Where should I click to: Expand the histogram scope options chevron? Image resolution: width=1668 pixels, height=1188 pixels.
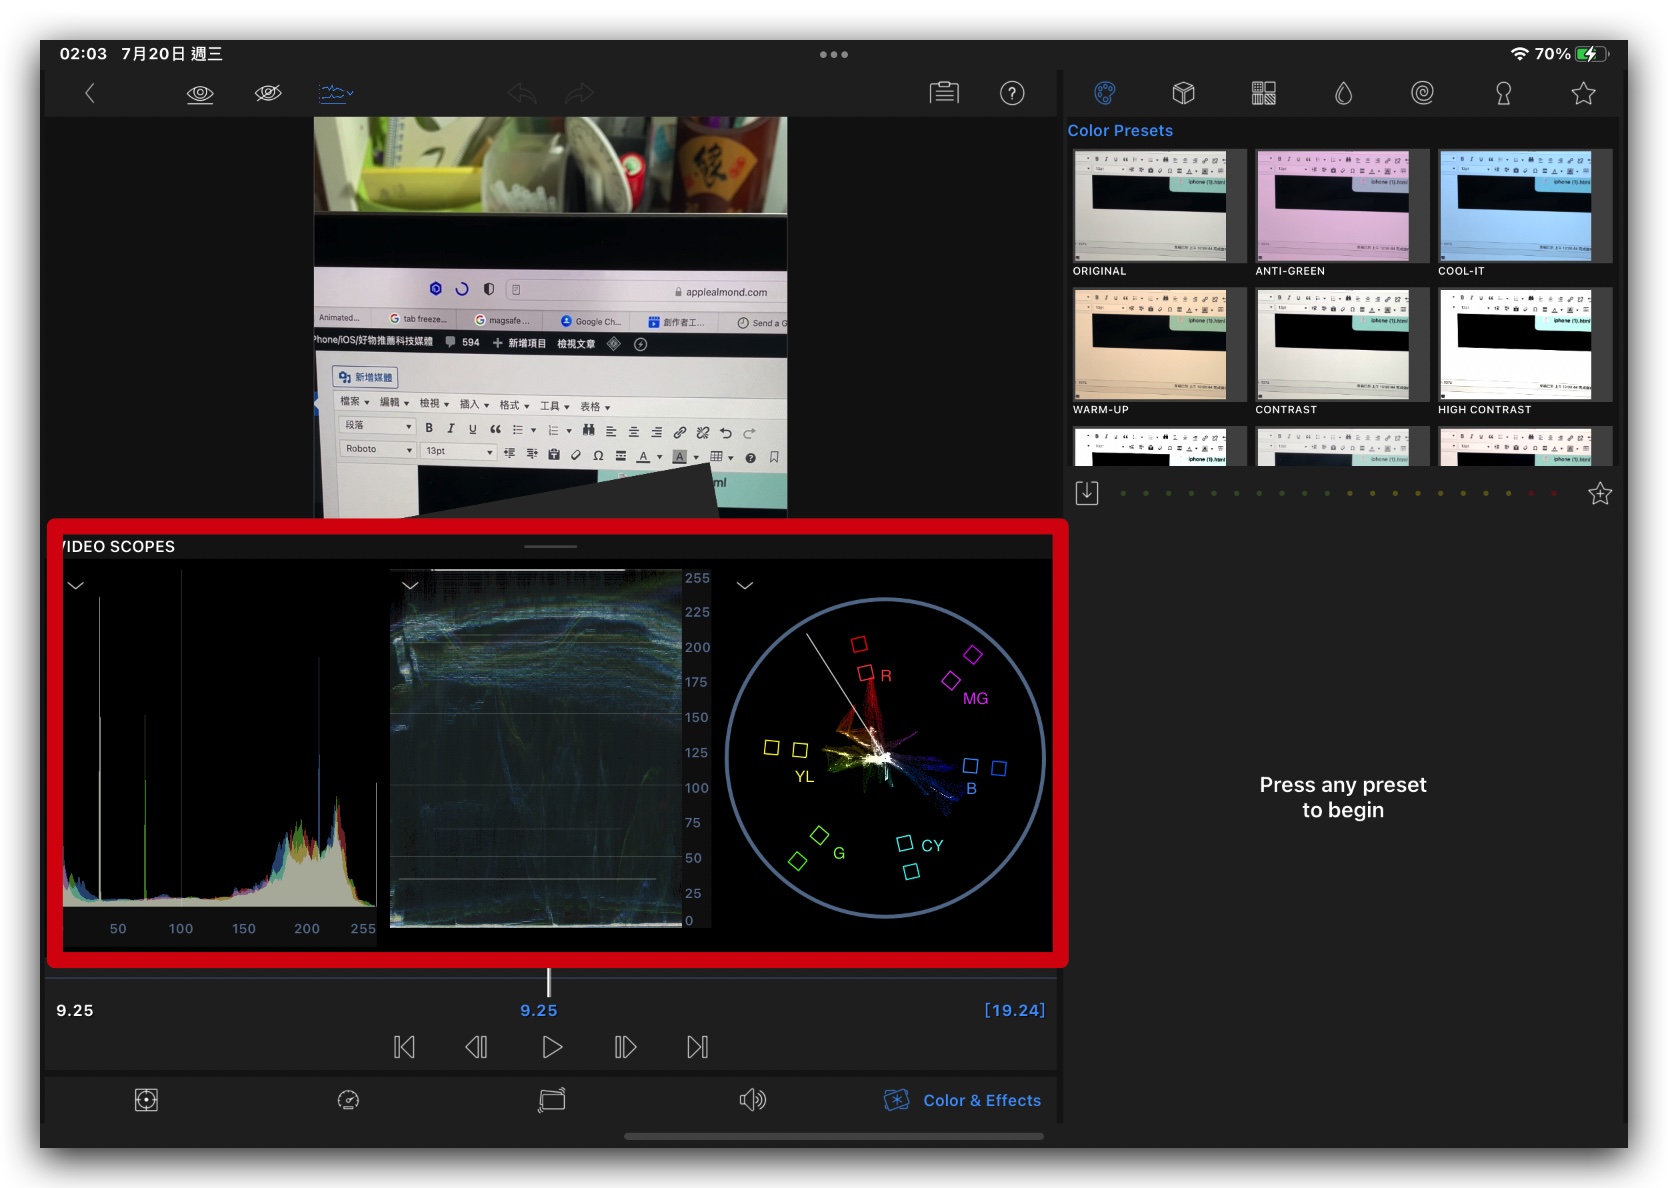pyautogui.click(x=76, y=586)
